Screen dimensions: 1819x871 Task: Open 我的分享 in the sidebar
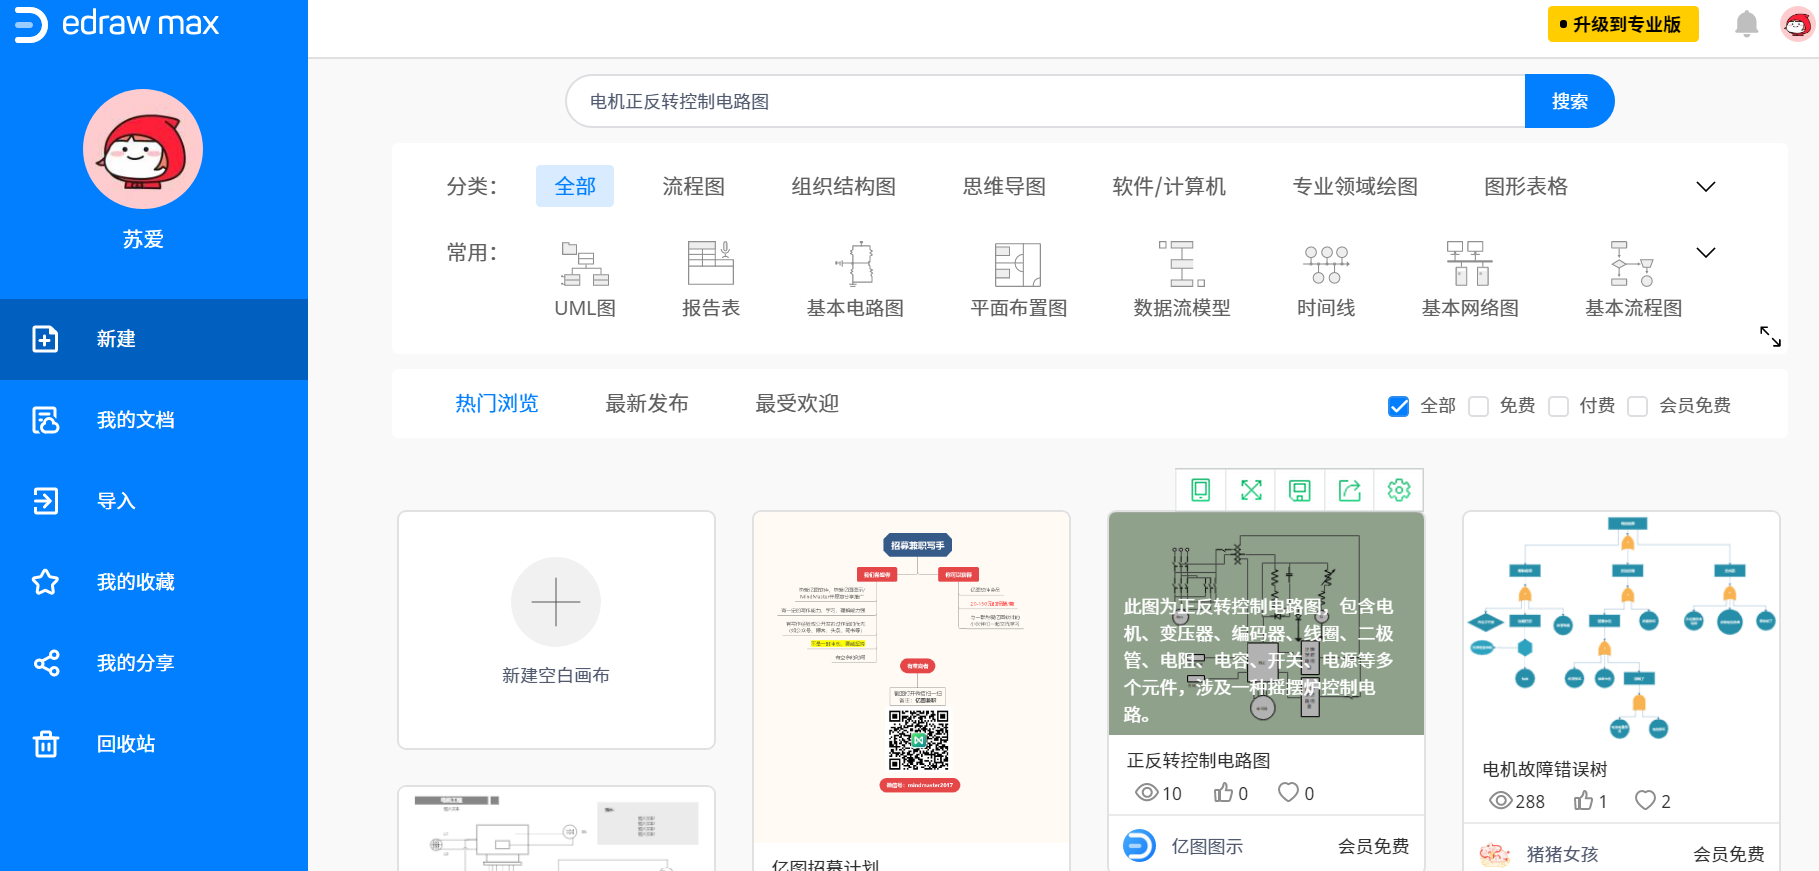coord(154,663)
